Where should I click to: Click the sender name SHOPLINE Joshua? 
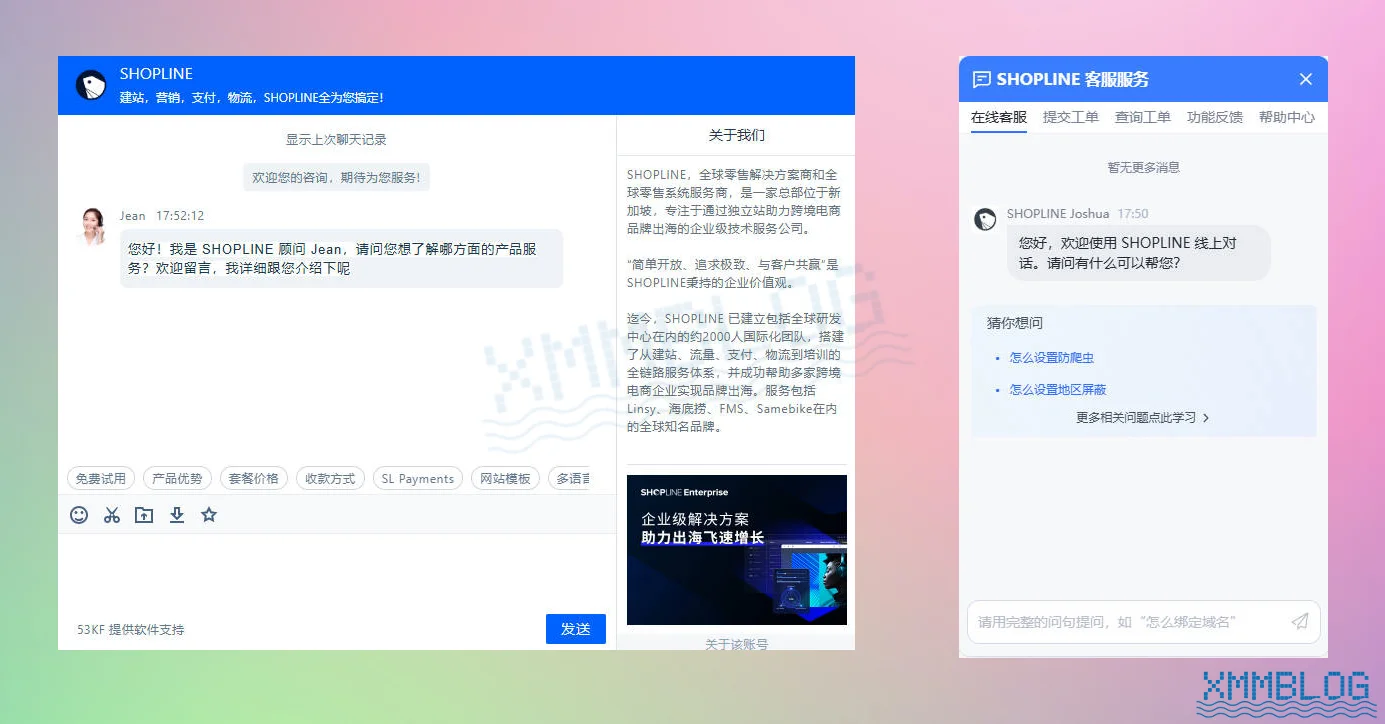coord(1058,214)
